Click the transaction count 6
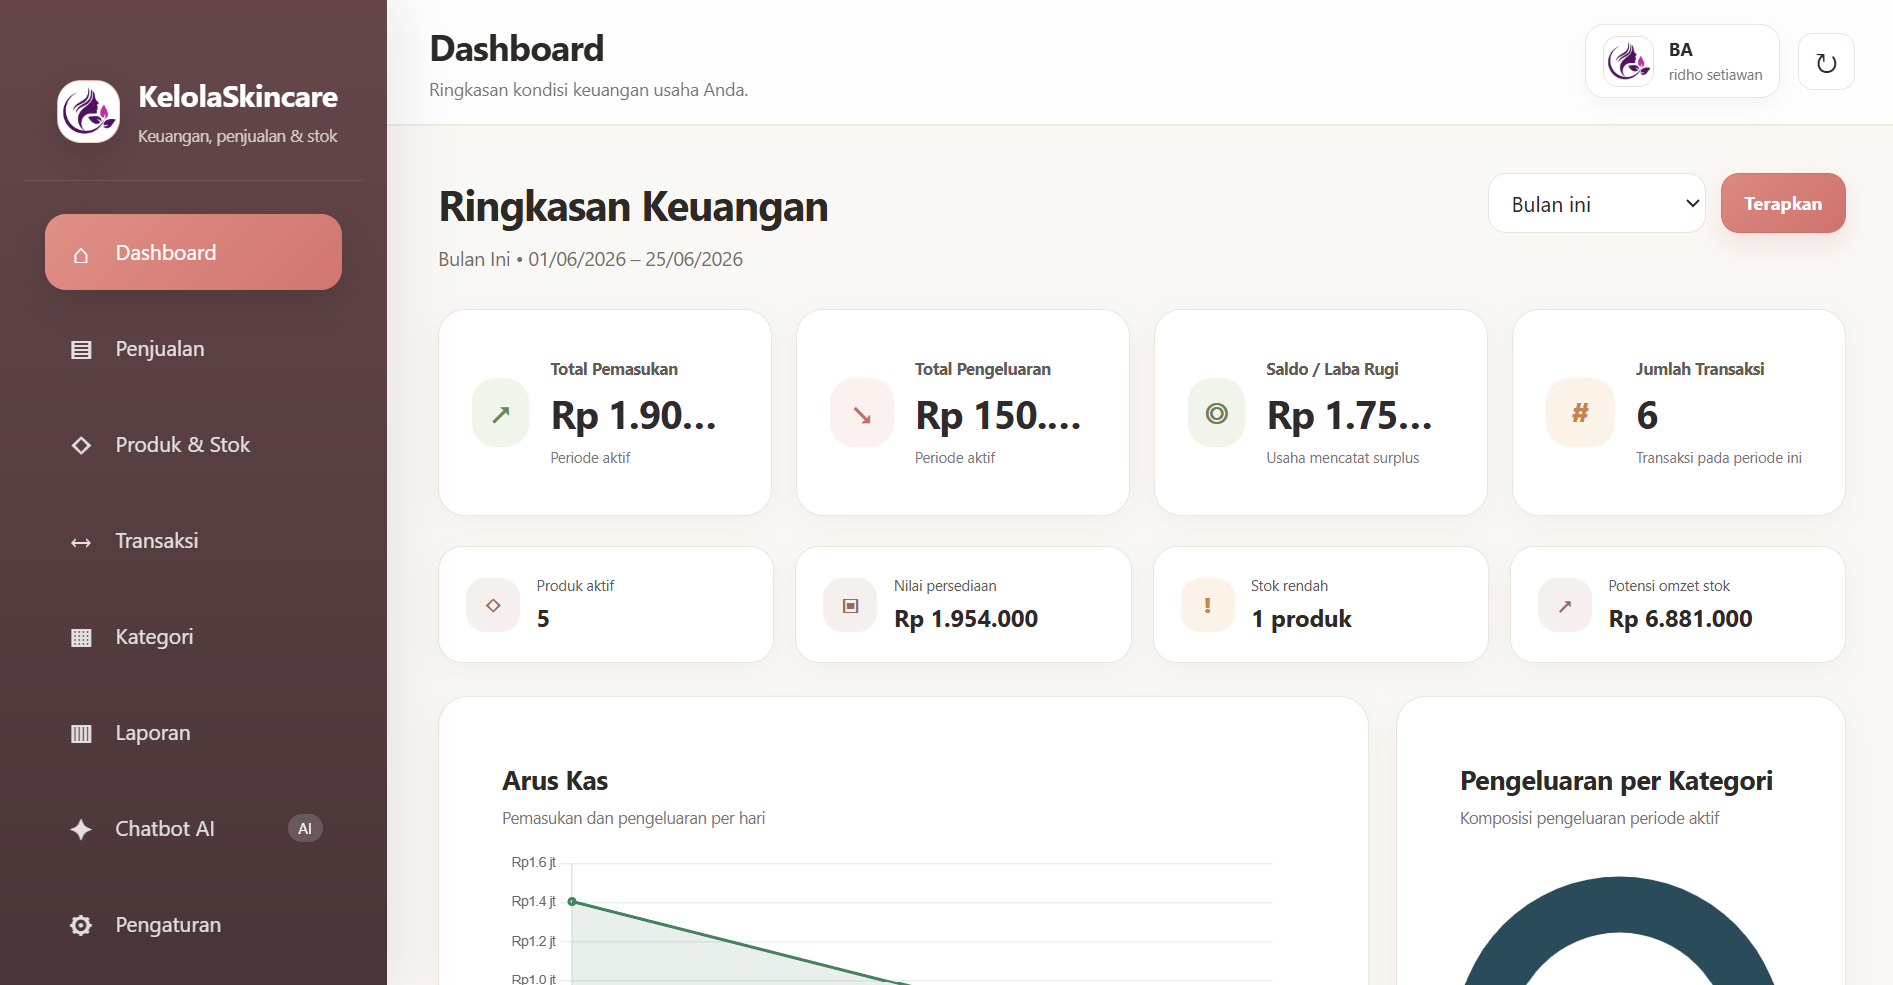Screen dimensions: 1893x985 [x=1647, y=415]
